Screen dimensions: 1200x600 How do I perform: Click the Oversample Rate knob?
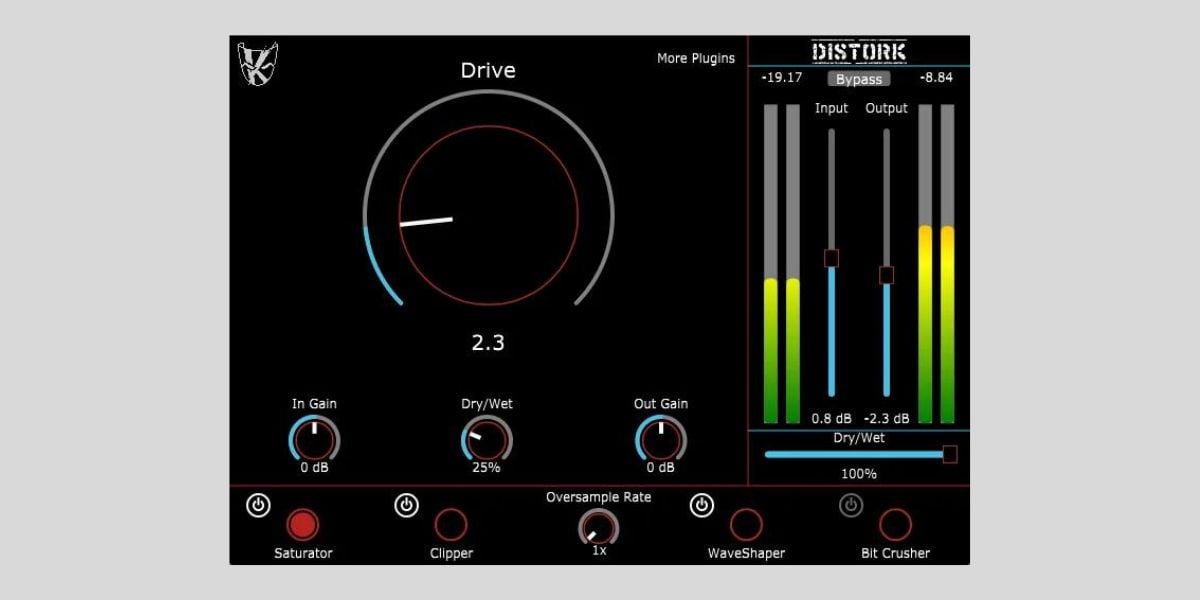tap(599, 527)
